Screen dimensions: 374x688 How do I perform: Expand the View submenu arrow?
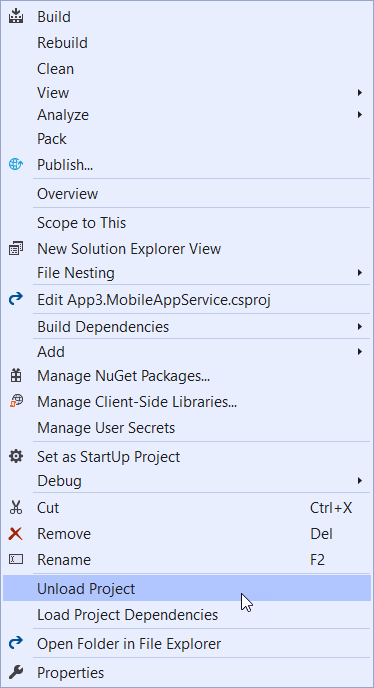click(360, 93)
